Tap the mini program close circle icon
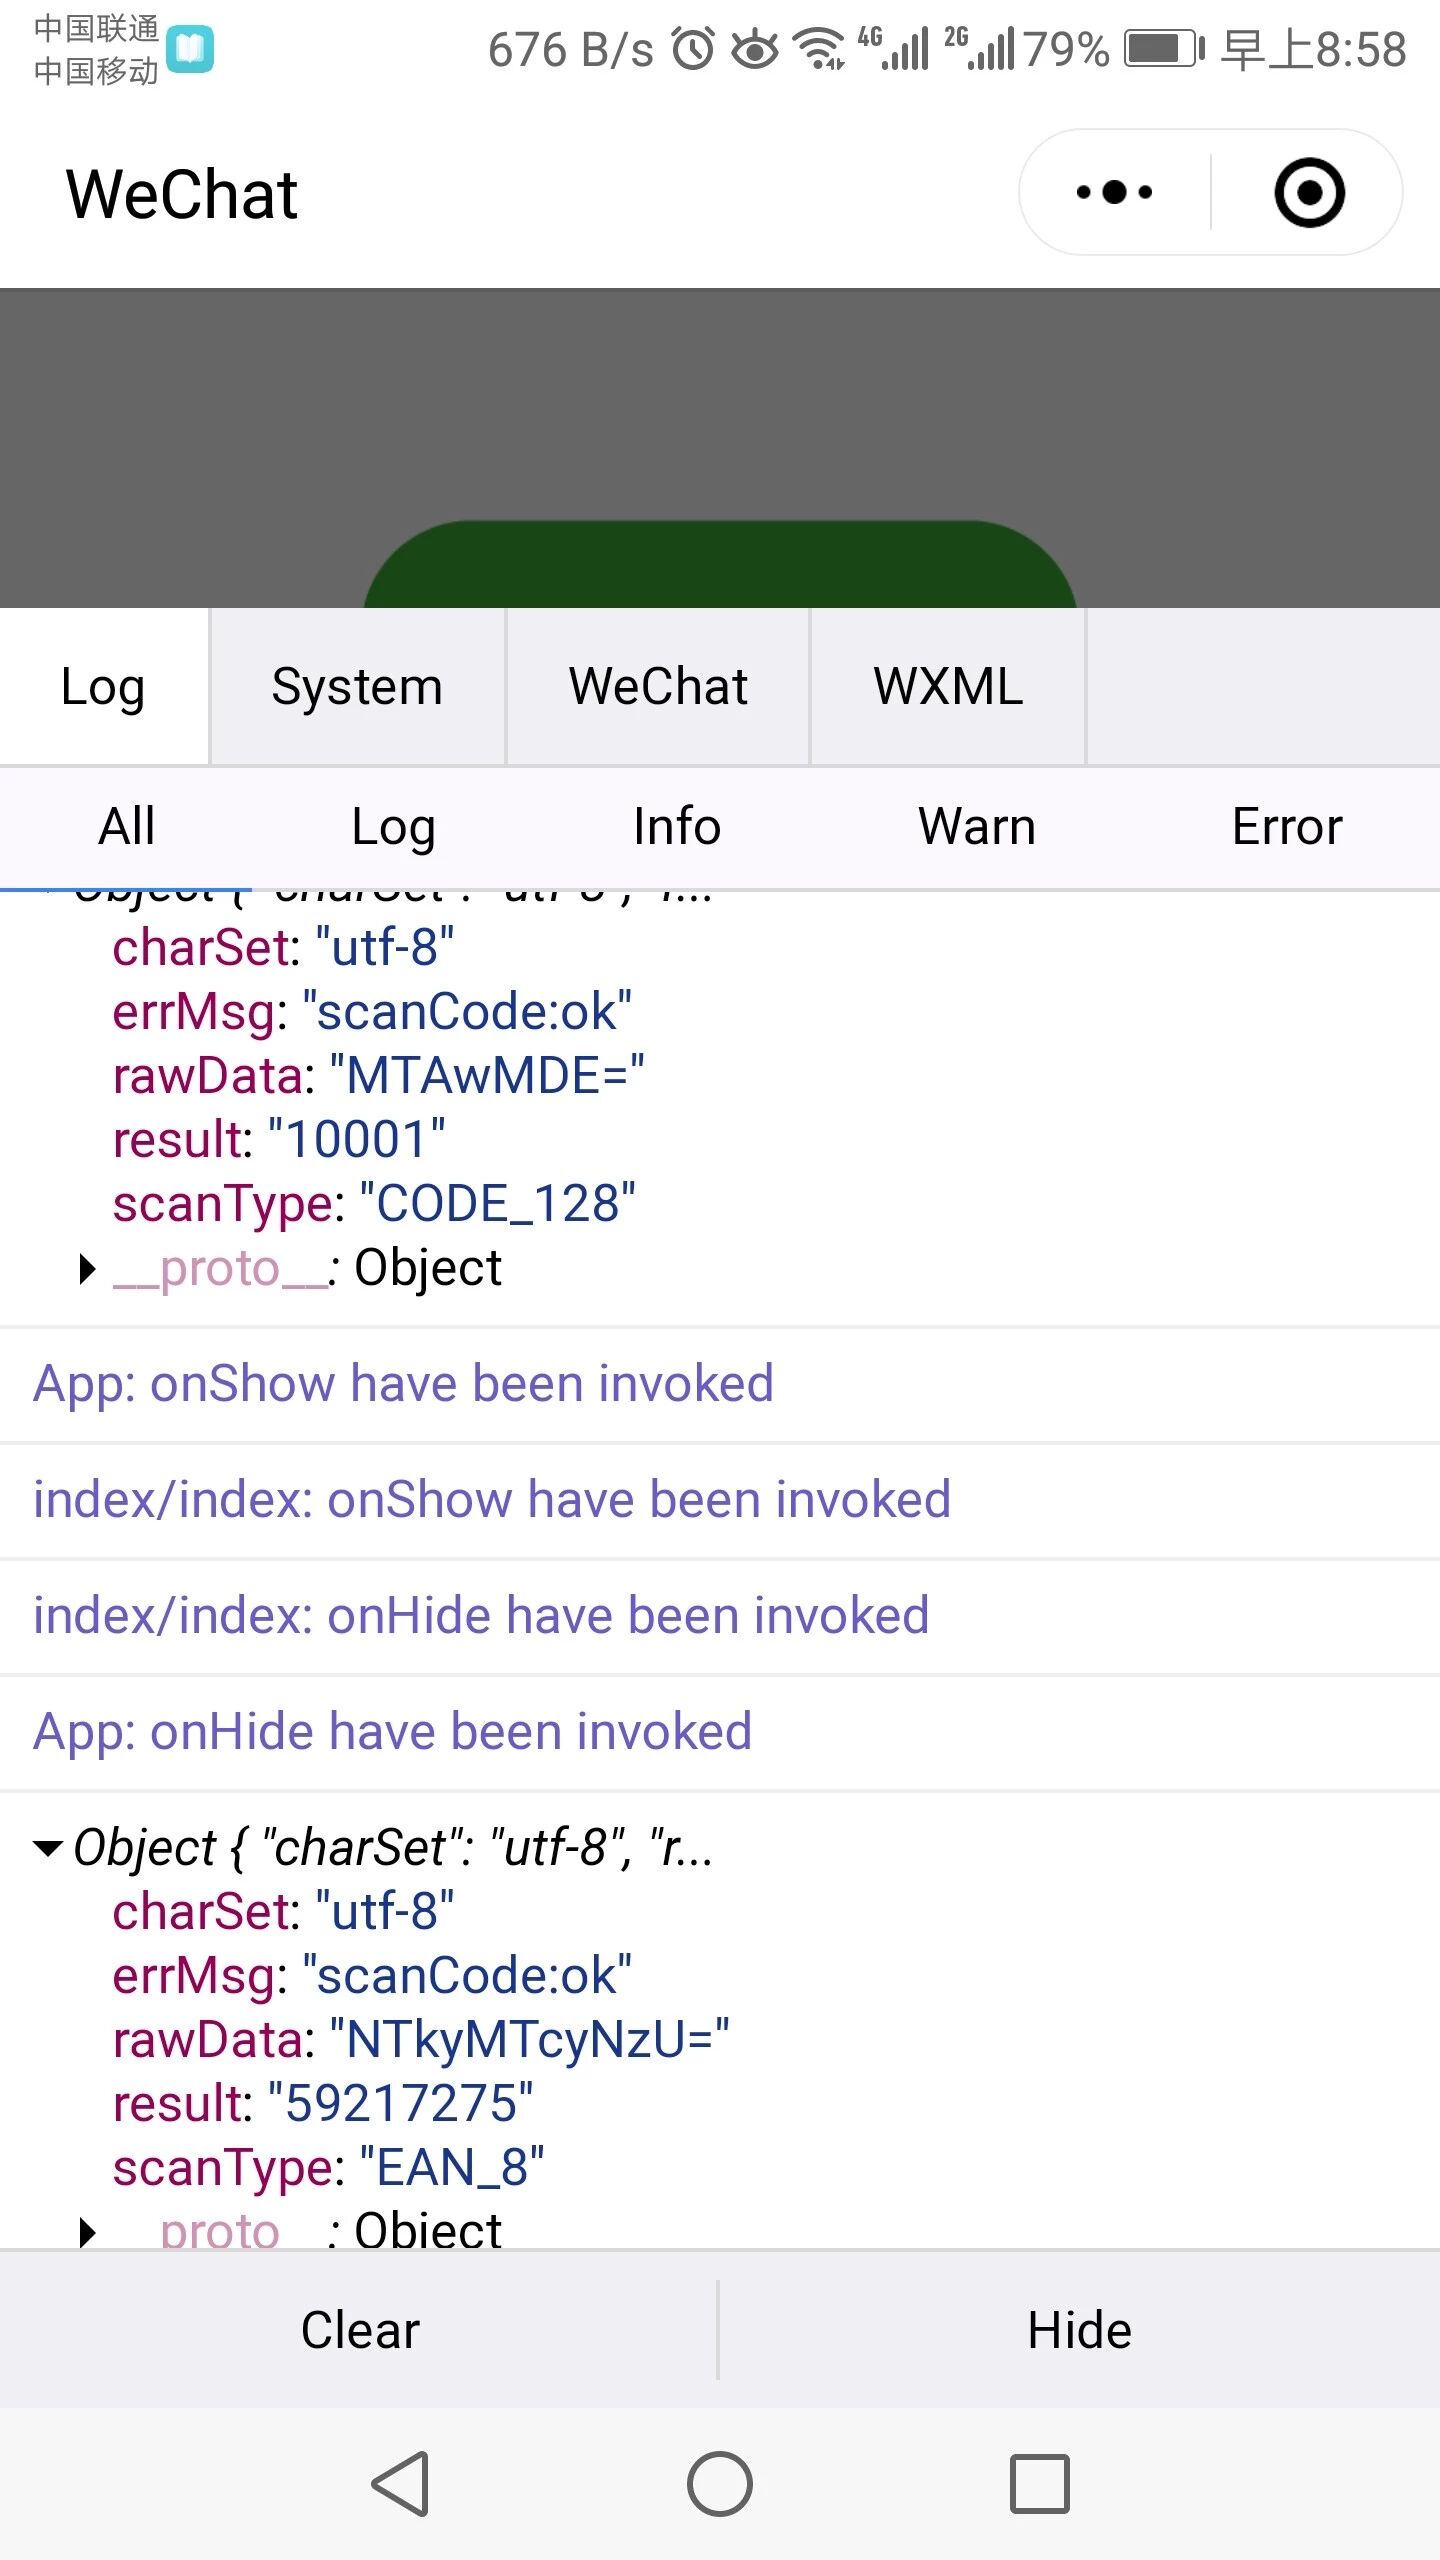This screenshot has width=1440, height=2560. point(1308,192)
